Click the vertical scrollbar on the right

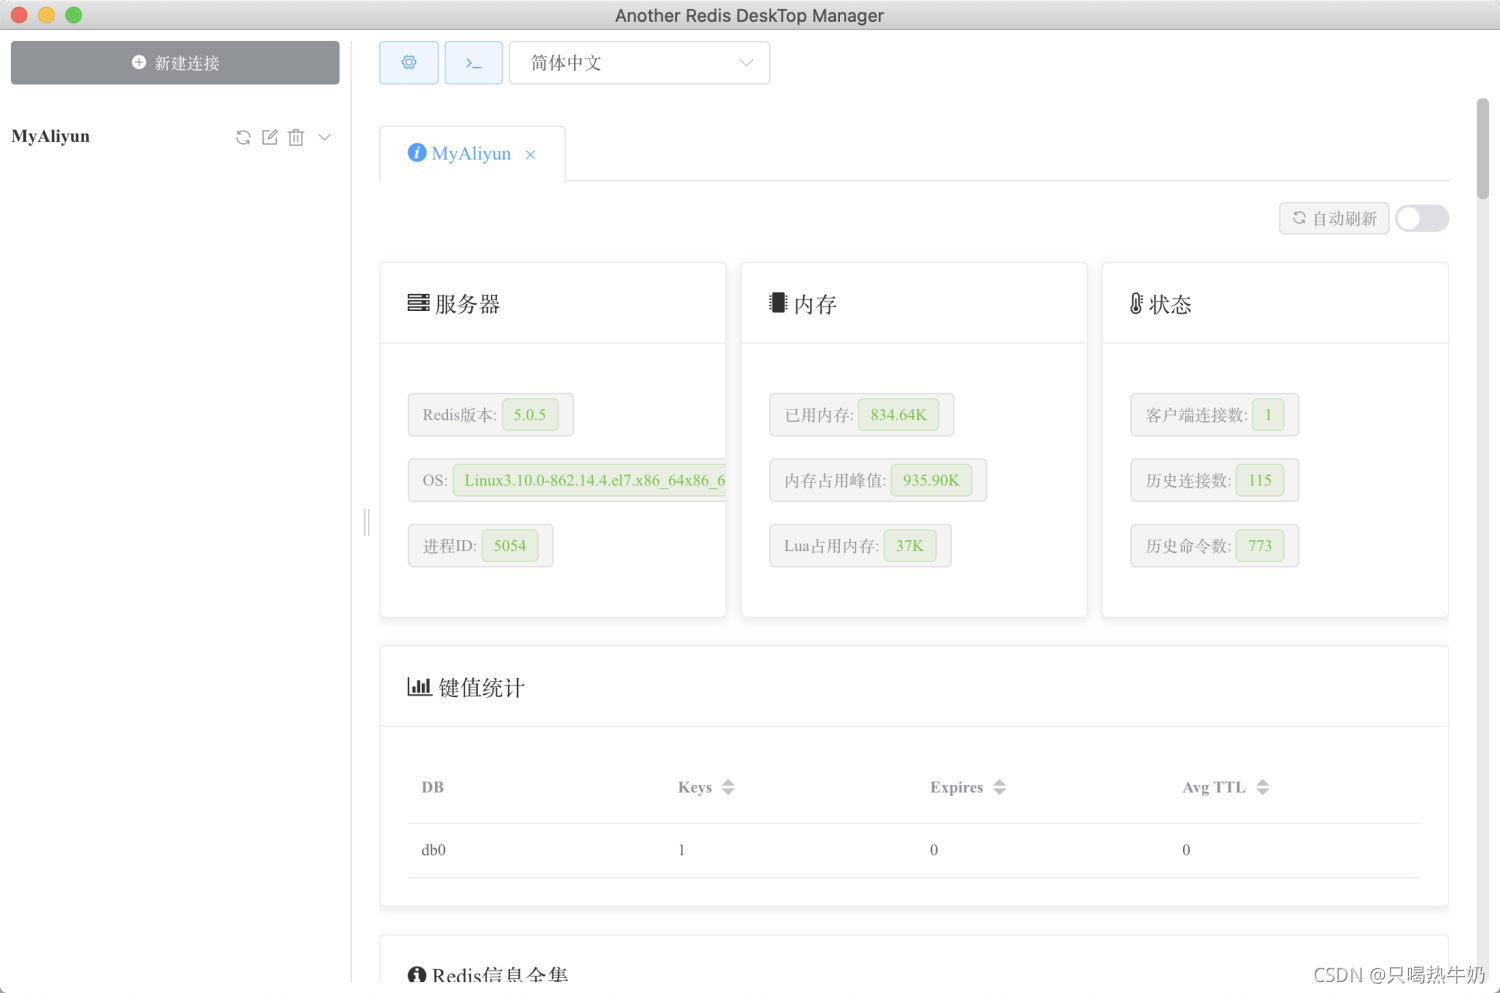1483,148
